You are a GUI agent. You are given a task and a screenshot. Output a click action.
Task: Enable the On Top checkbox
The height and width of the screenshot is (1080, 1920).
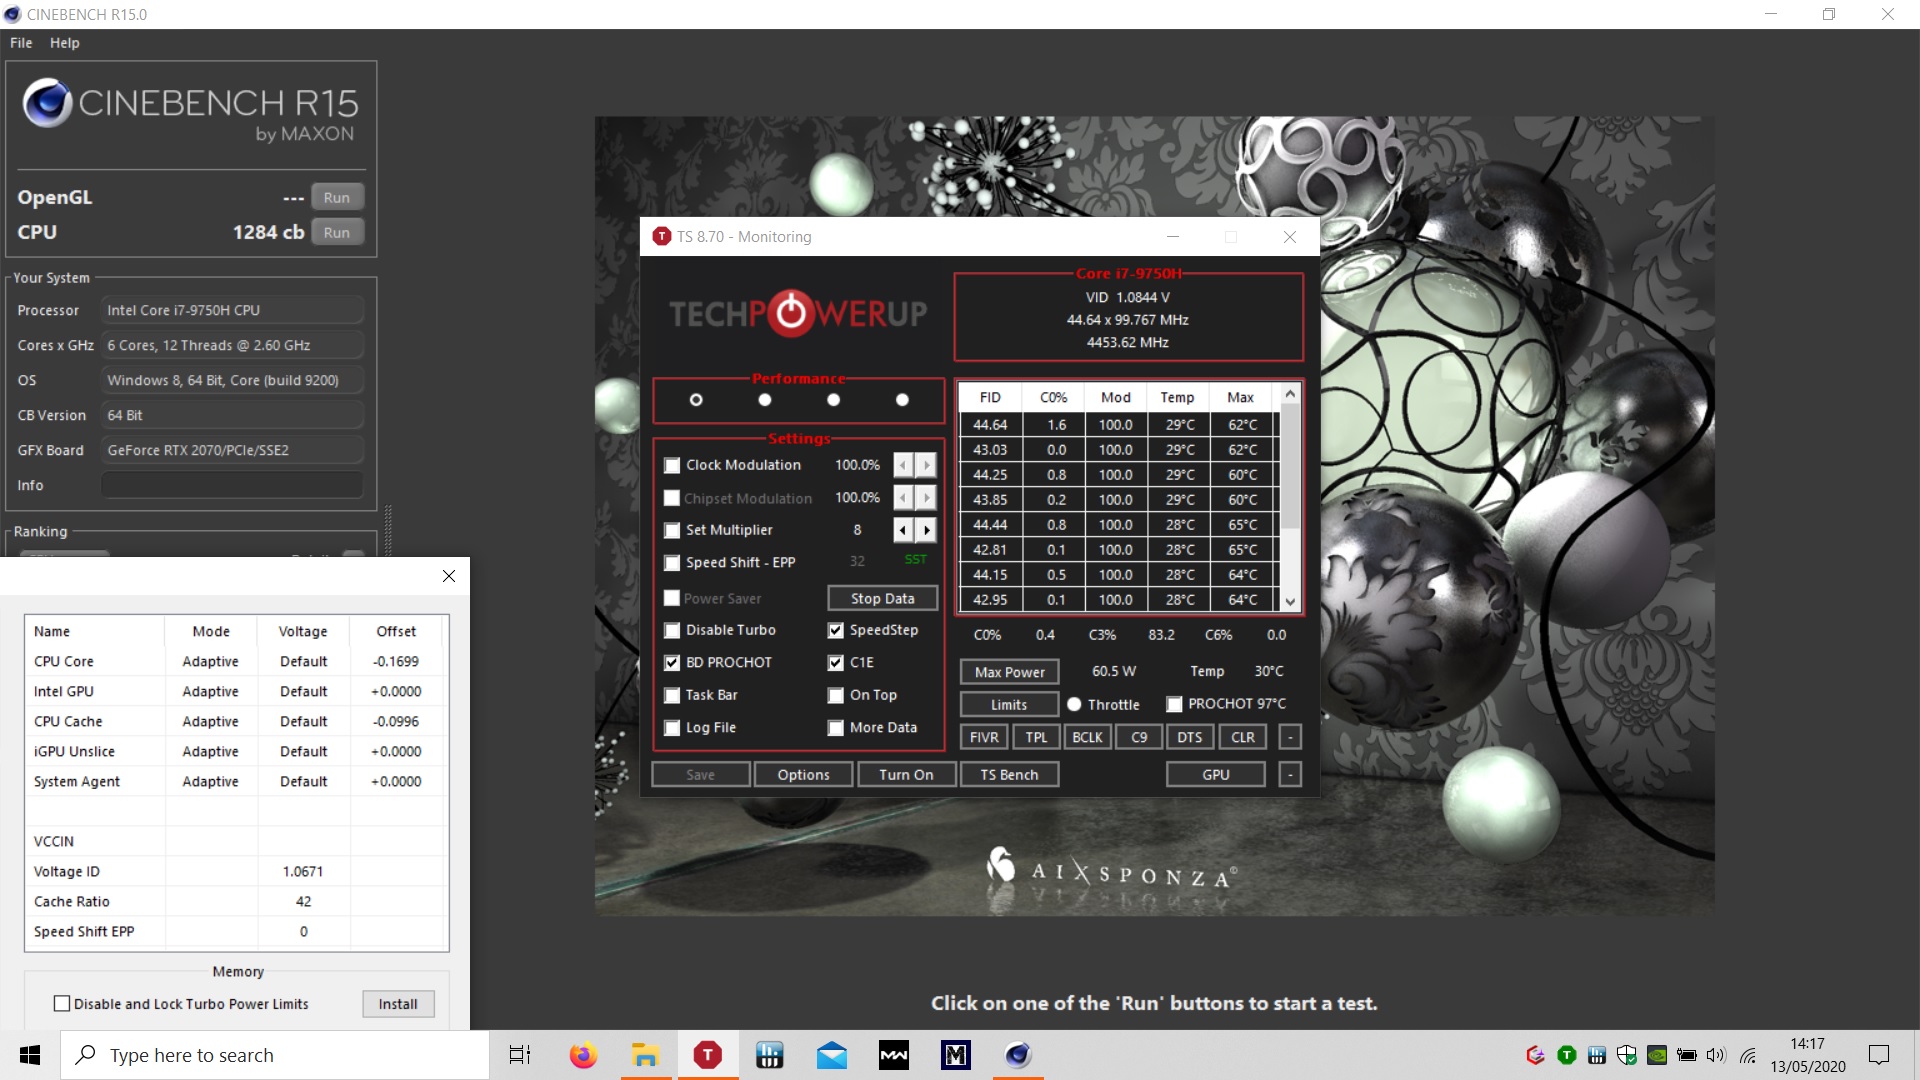click(x=836, y=696)
